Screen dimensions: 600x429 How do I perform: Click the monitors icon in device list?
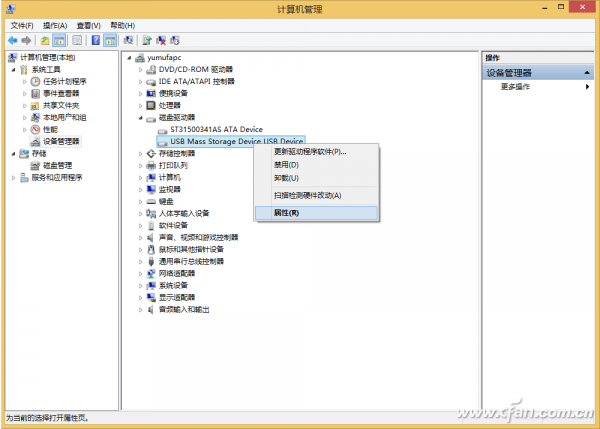coord(151,189)
